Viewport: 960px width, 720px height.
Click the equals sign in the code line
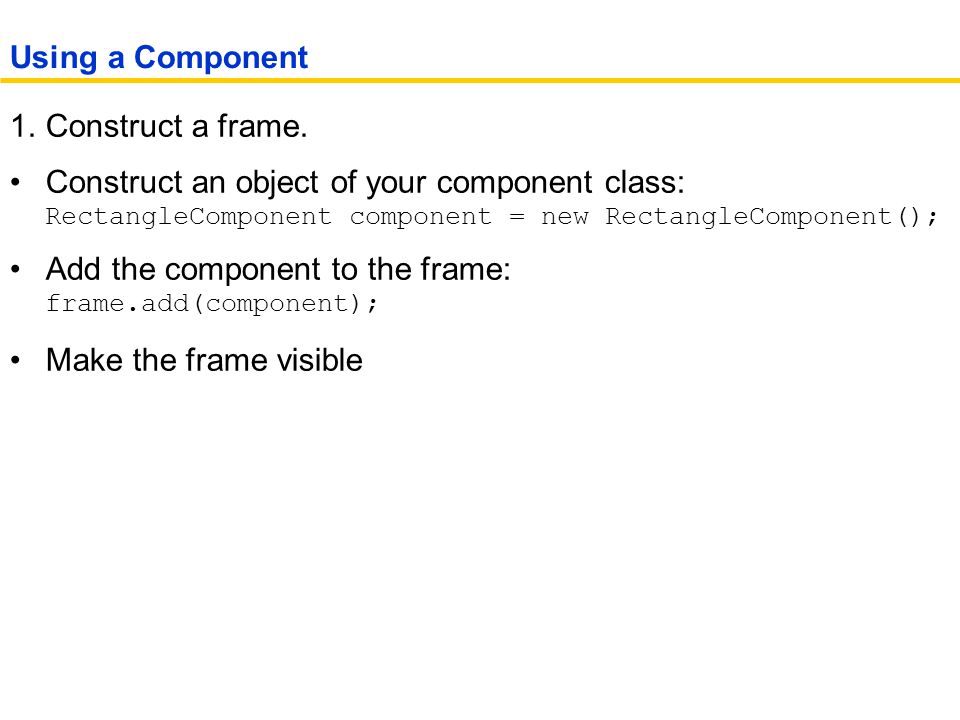[517, 217]
